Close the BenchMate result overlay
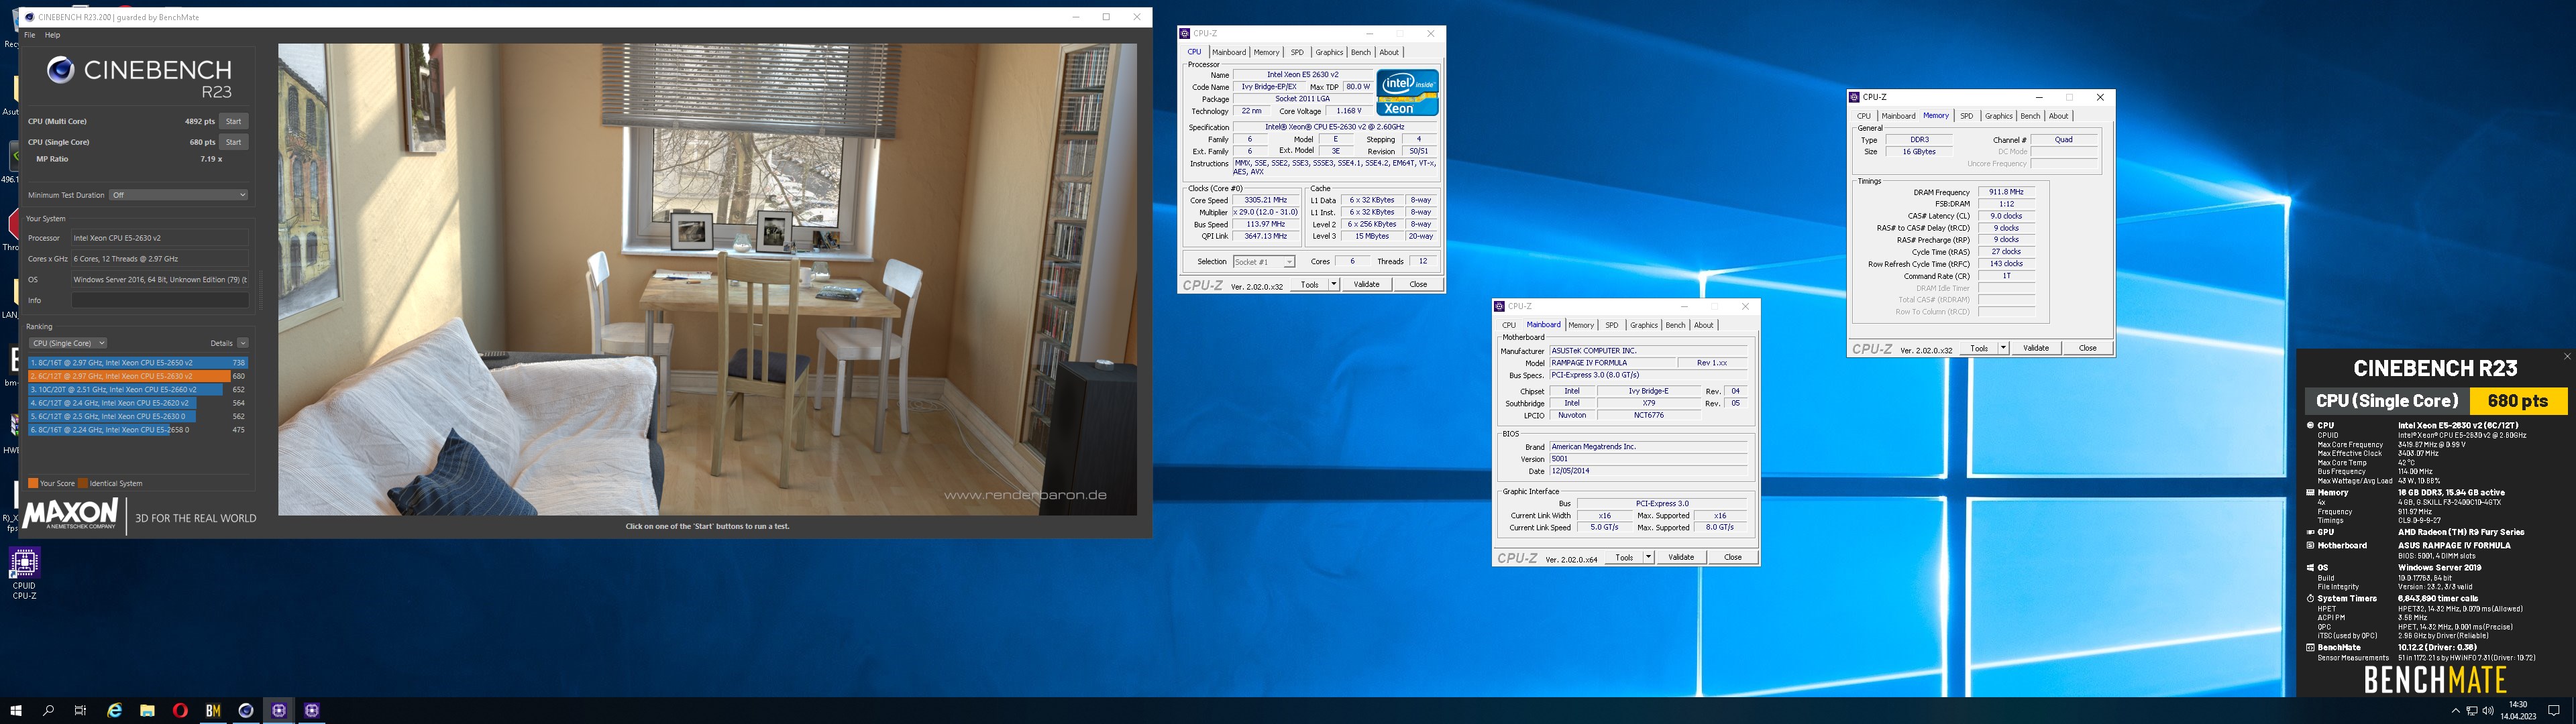2576x724 pixels. [x=2567, y=356]
